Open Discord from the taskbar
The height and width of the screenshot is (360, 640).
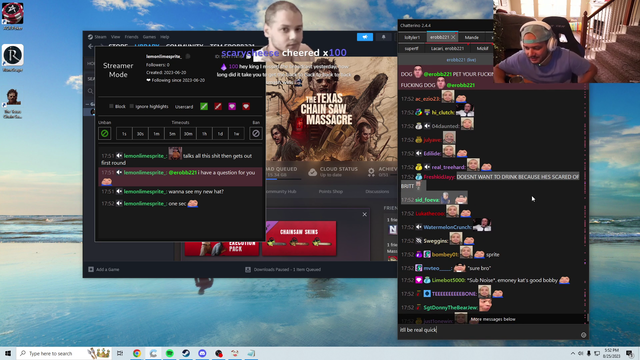(202, 353)
